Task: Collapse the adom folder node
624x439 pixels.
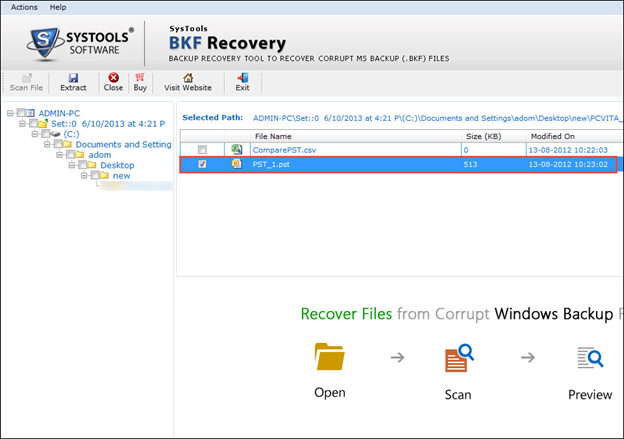Action: (59, 155)
